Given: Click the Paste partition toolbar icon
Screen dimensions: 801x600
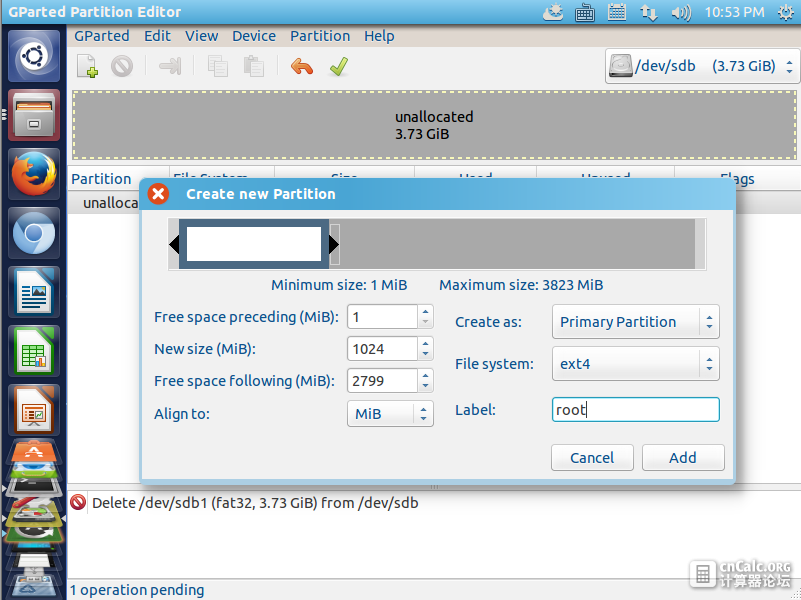Looking at the screenshot, I should [254, 66].
